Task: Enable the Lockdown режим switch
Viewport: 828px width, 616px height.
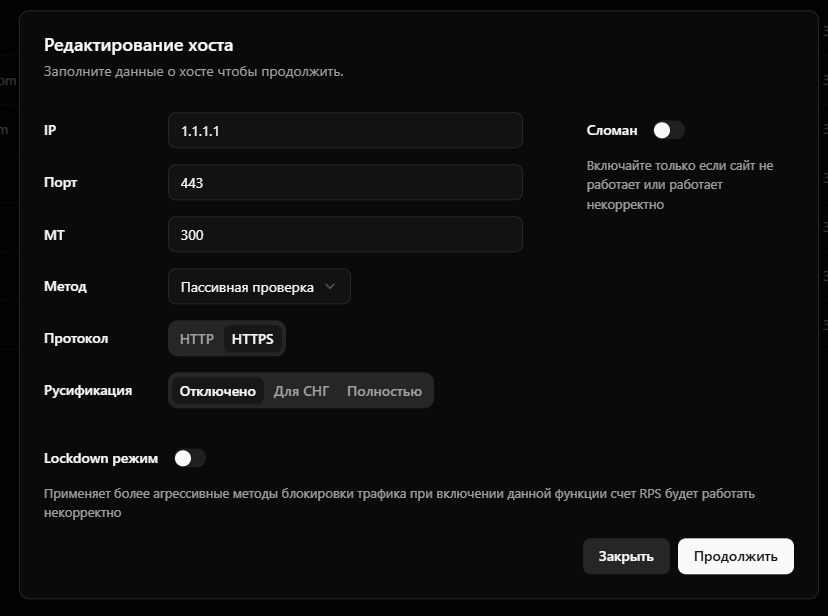Action: pos(189,458)
